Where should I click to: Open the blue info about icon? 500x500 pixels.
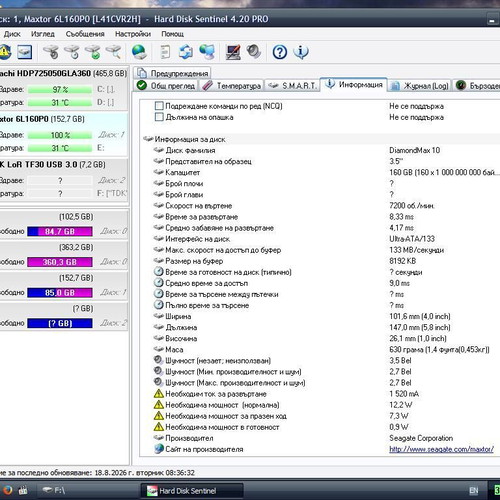coord(301,52)
